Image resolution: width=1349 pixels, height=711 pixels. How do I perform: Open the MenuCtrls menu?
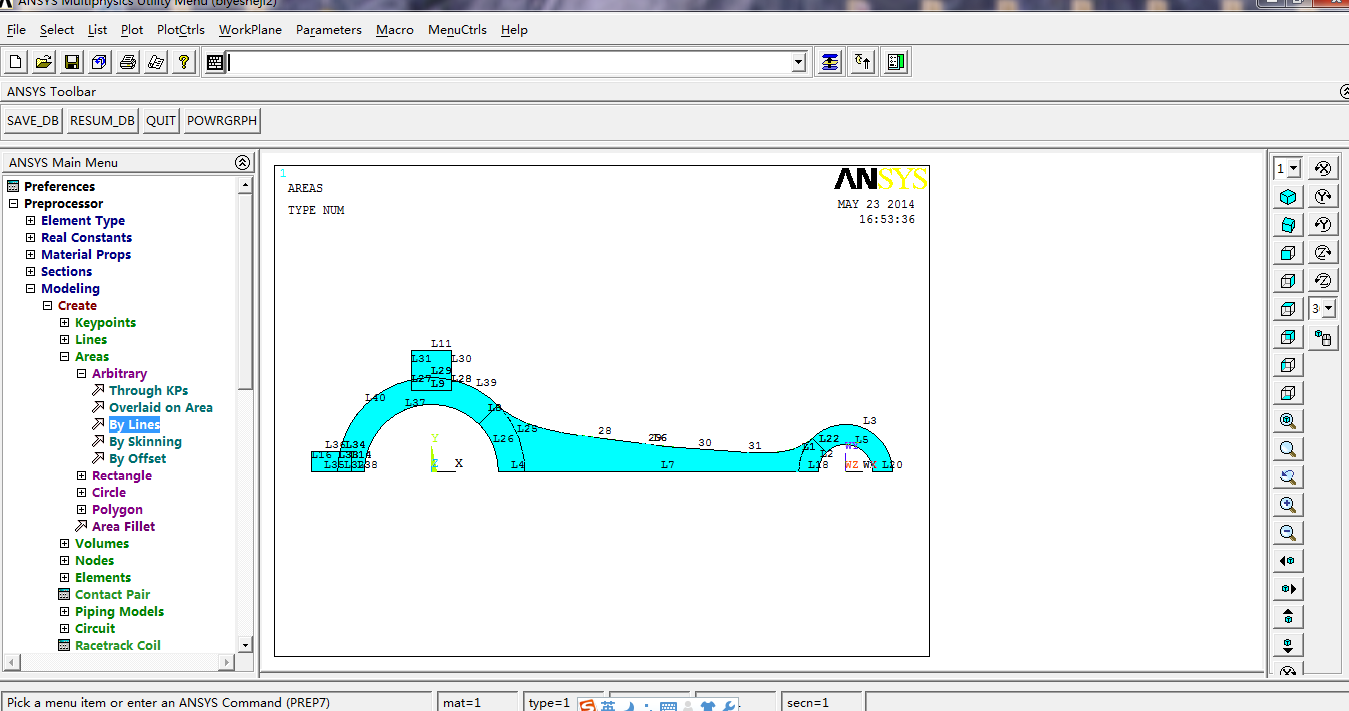(x=457, y=30)
